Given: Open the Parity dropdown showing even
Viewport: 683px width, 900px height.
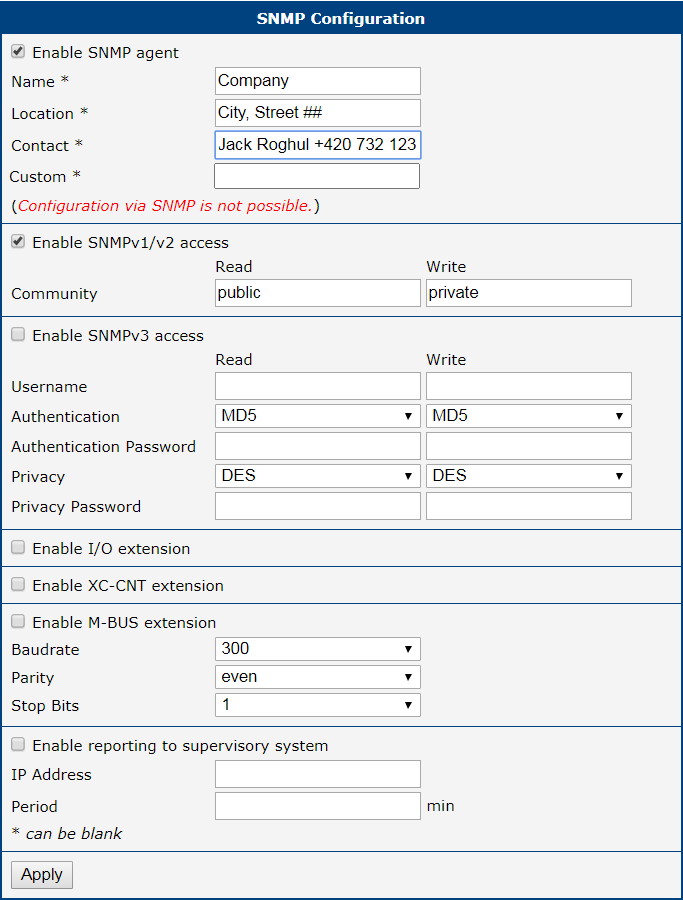Looking at the screenshot, I should [318, 677].
